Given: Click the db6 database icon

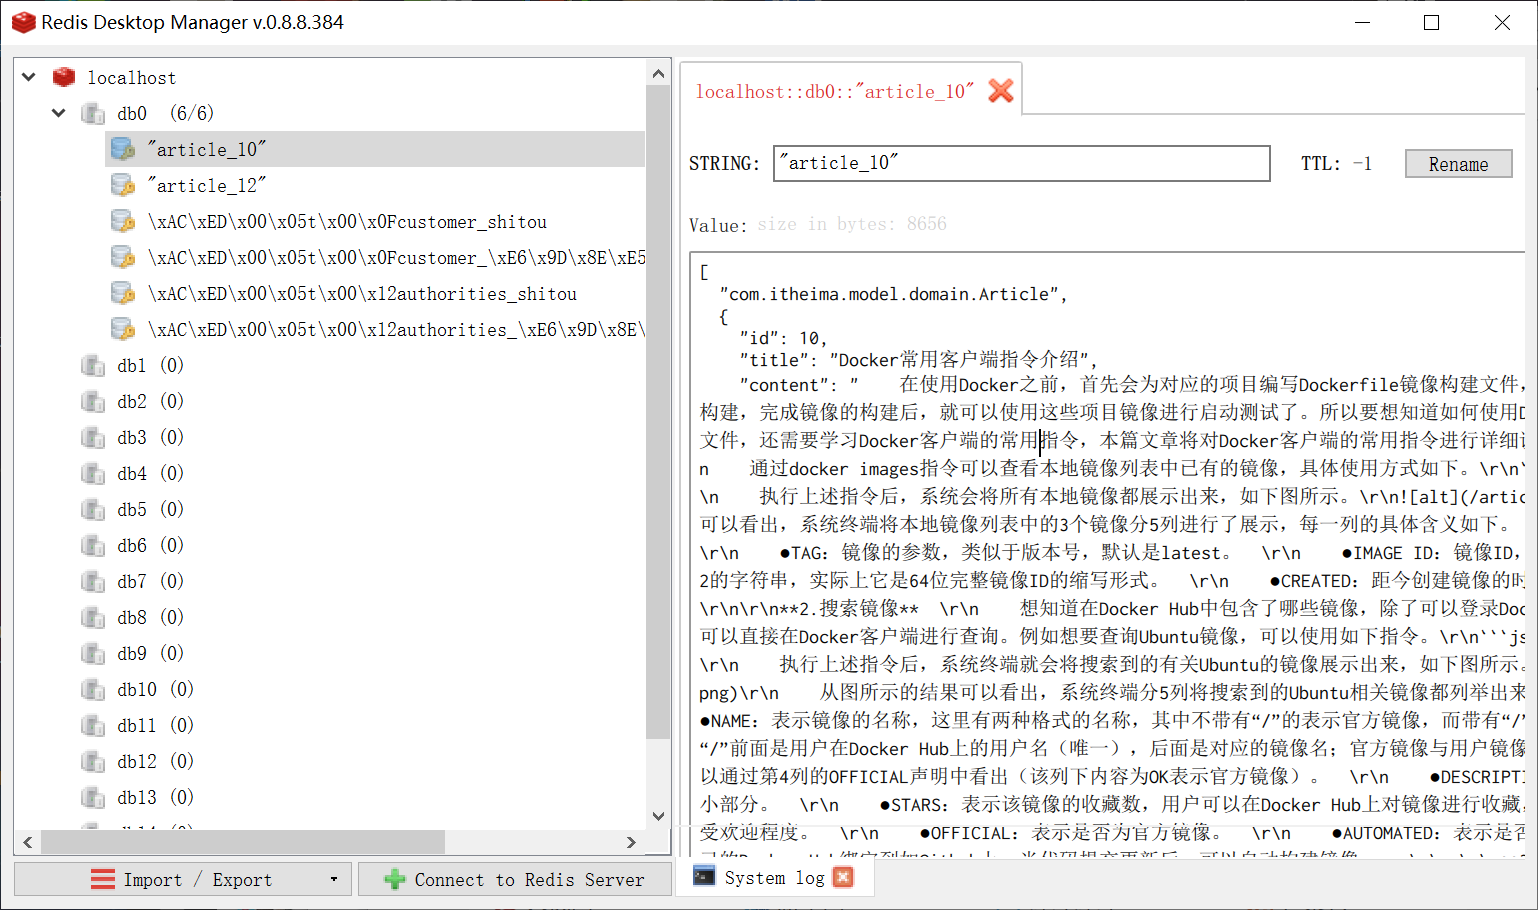Looking at the screenshot, I should click(93, 545).
